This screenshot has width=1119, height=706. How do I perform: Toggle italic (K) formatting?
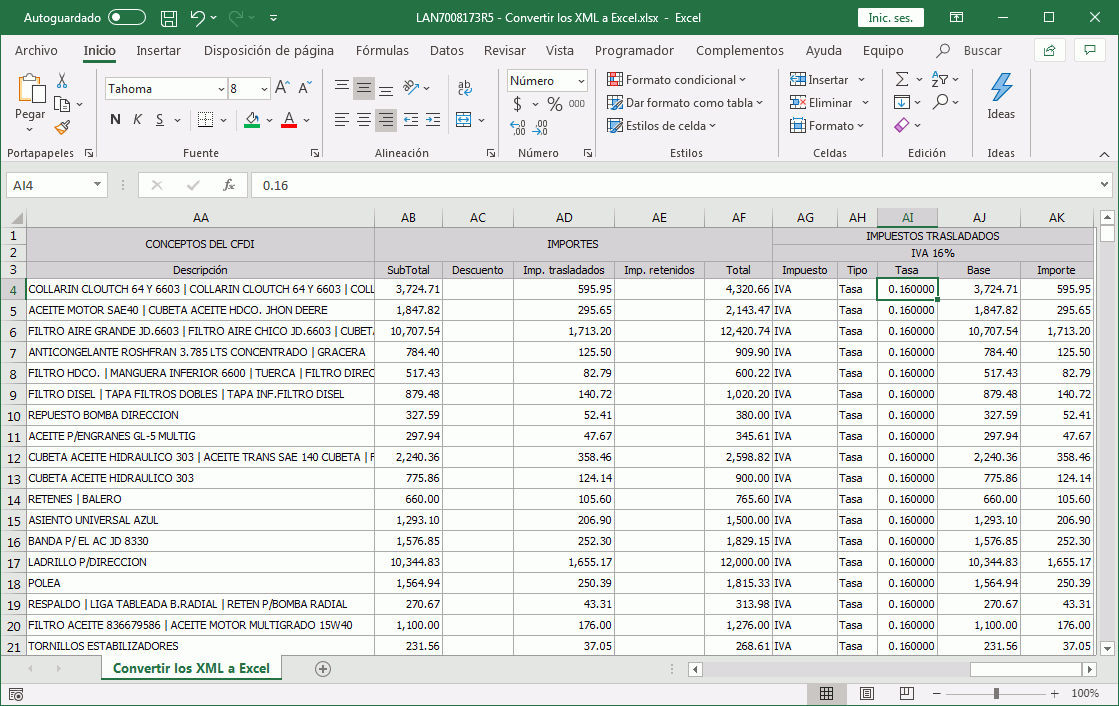137,120
